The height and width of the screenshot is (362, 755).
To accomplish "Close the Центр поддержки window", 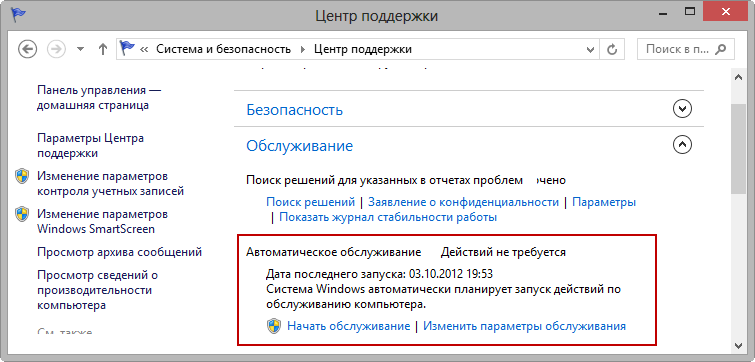I will (x=726, y=11).
